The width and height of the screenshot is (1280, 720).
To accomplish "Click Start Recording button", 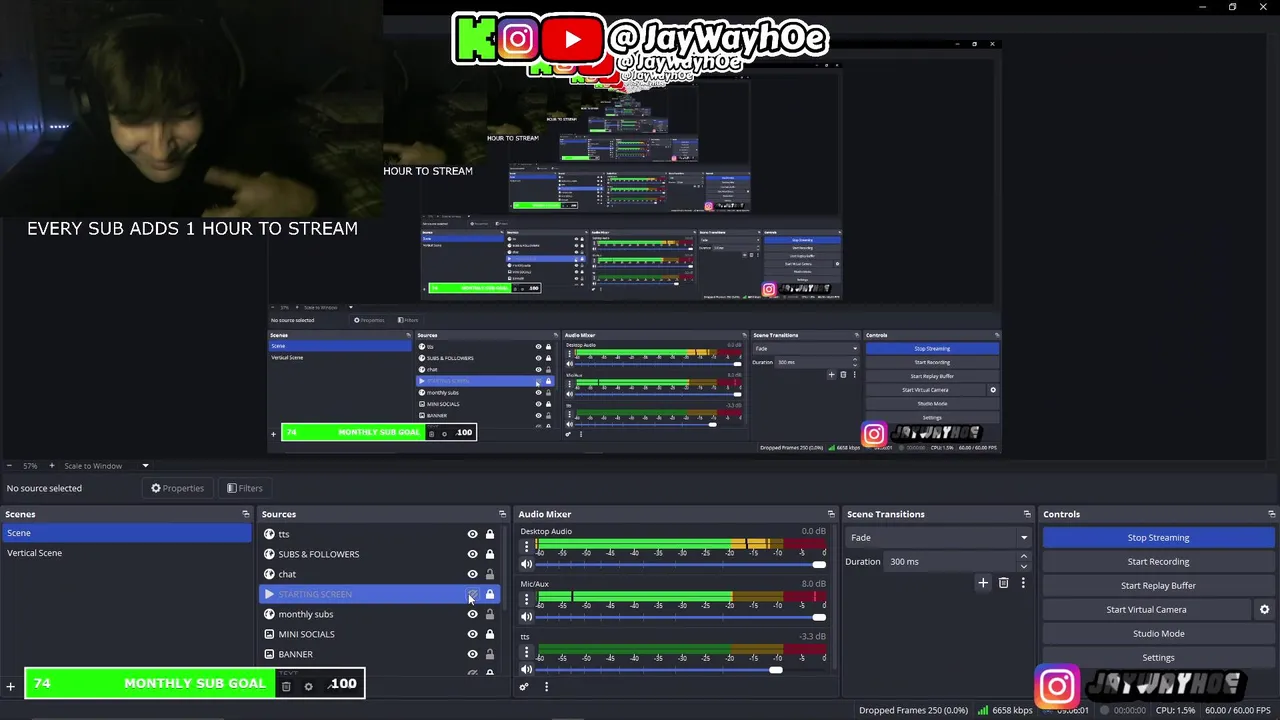I will (x=1158, y=562).
